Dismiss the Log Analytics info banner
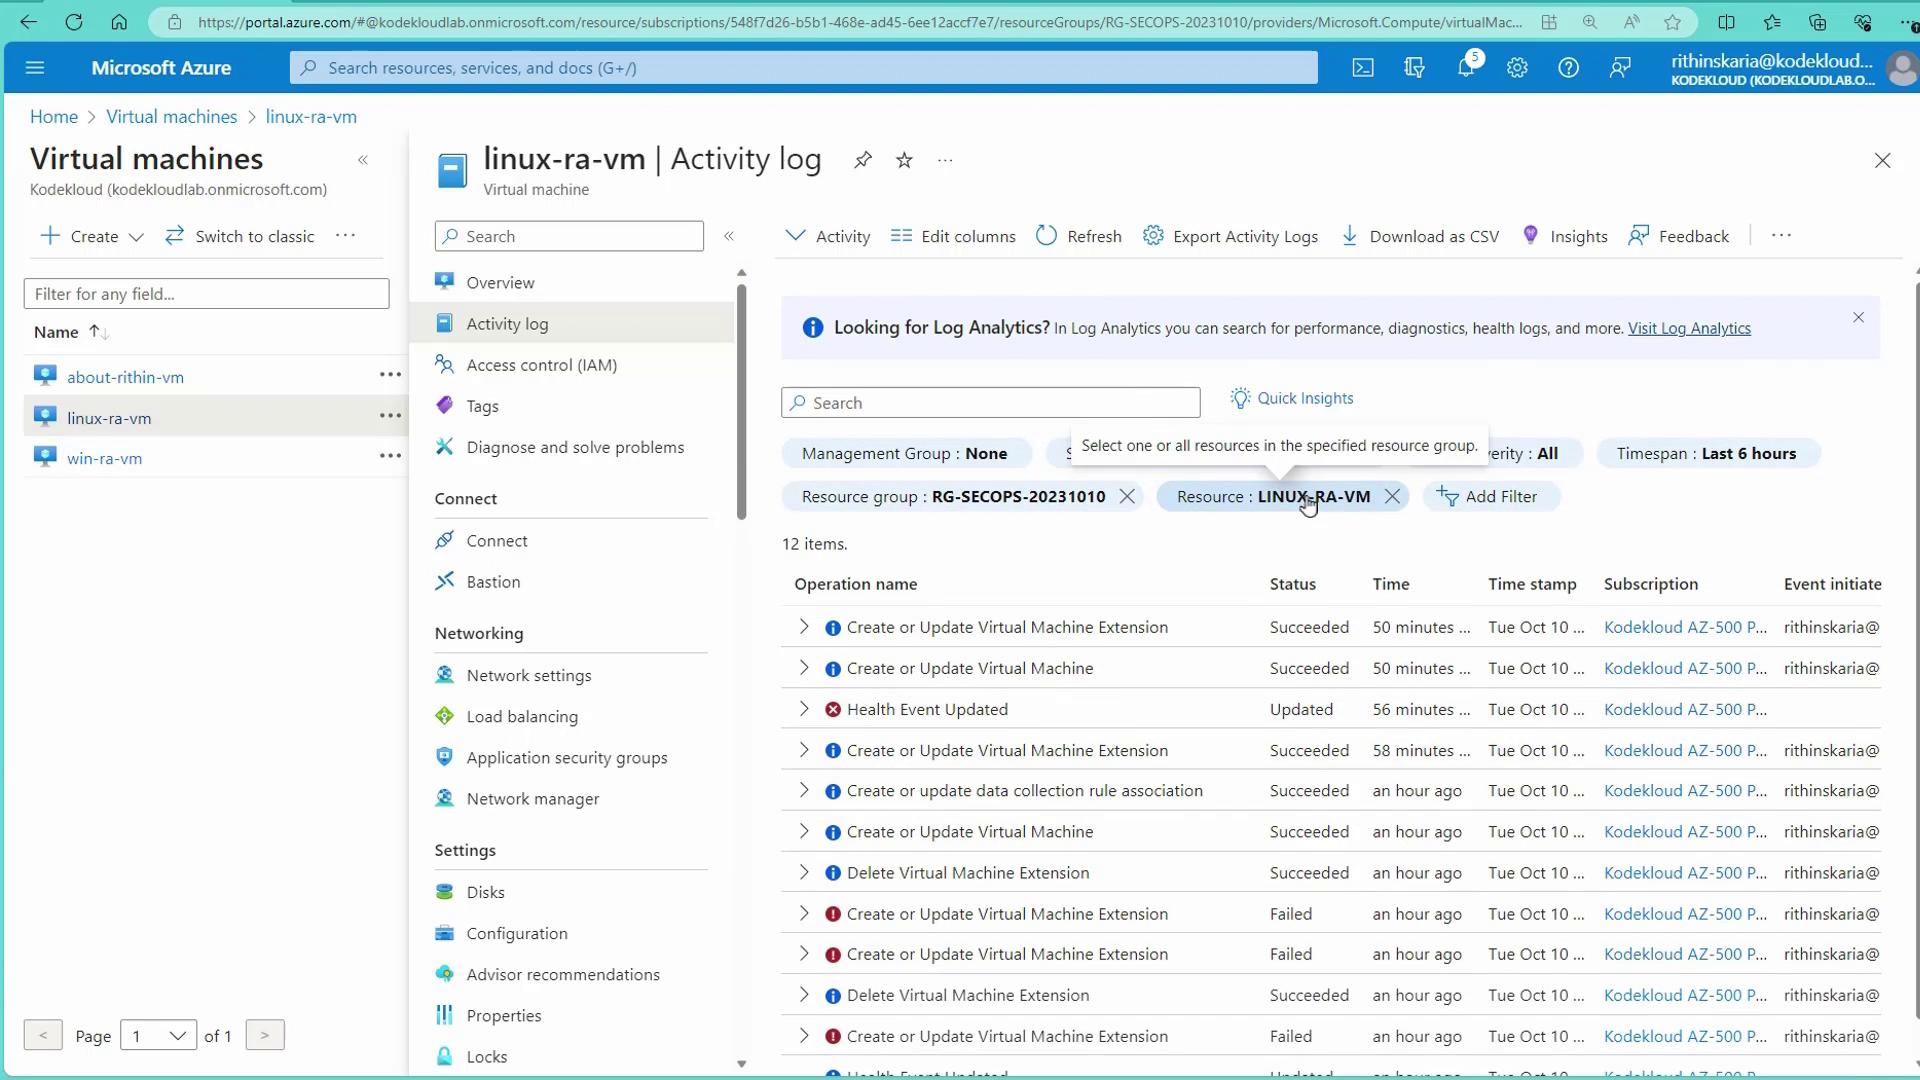The width and height of the screenshot is (1920, 1080). click(x=1858, y=318)
